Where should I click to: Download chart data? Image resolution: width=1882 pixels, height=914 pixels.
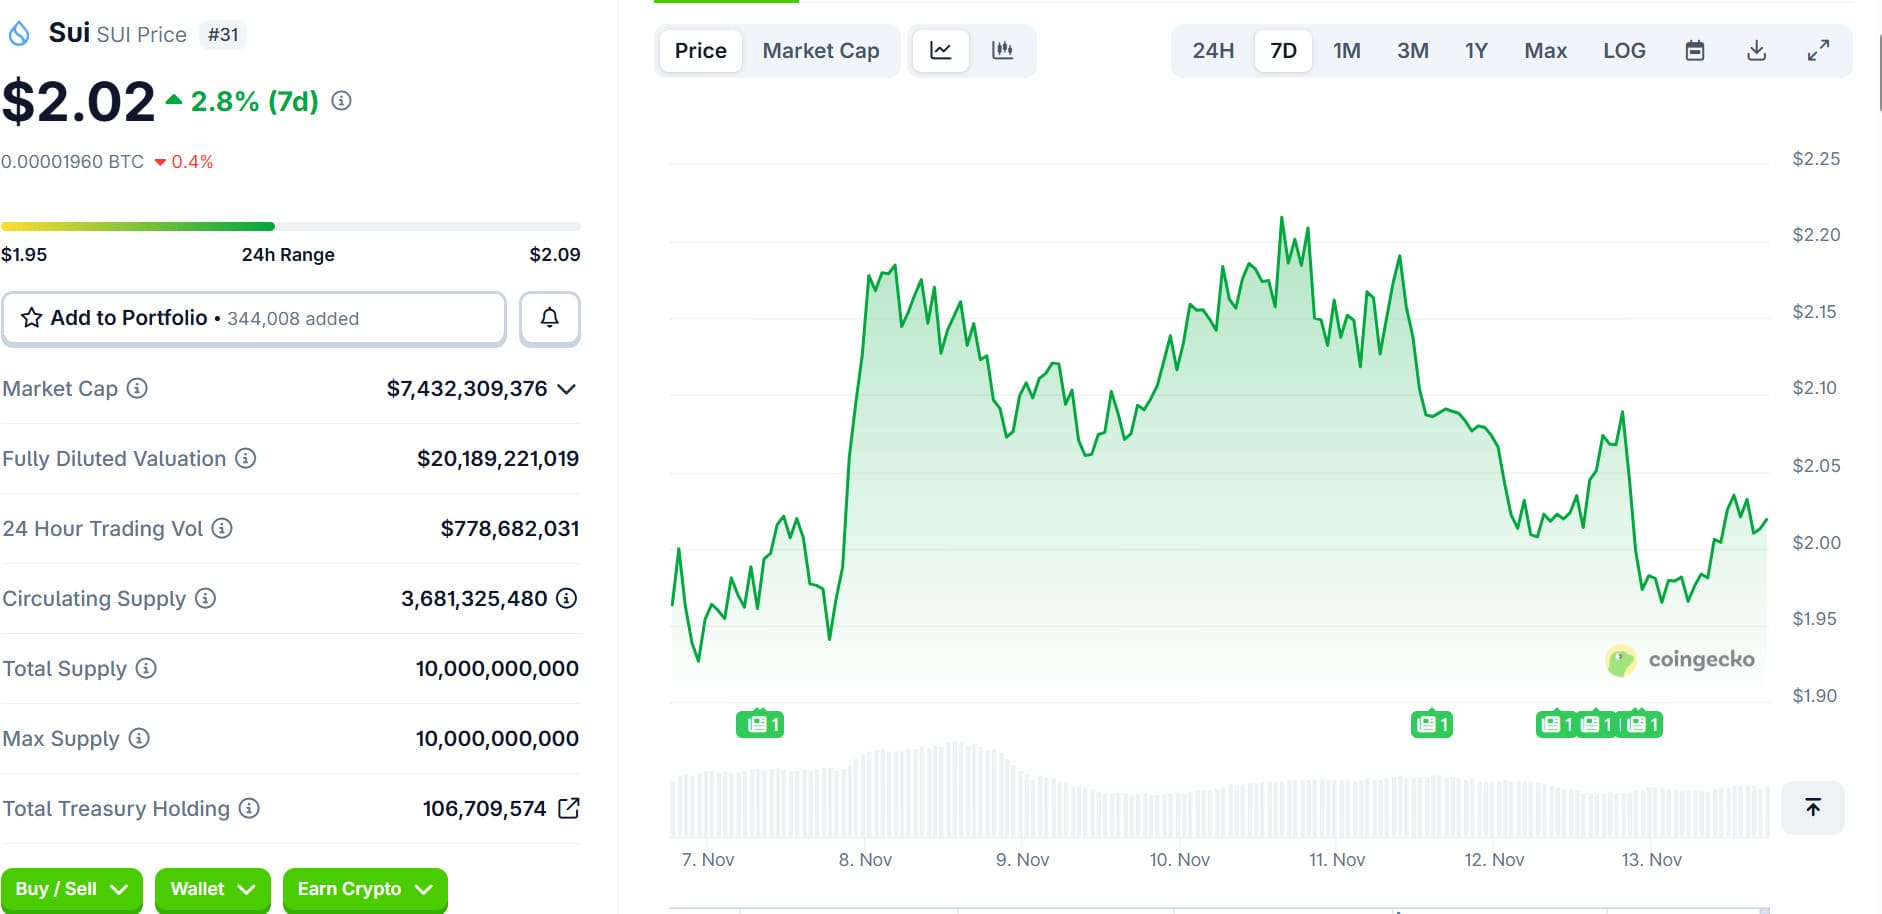1756,50
